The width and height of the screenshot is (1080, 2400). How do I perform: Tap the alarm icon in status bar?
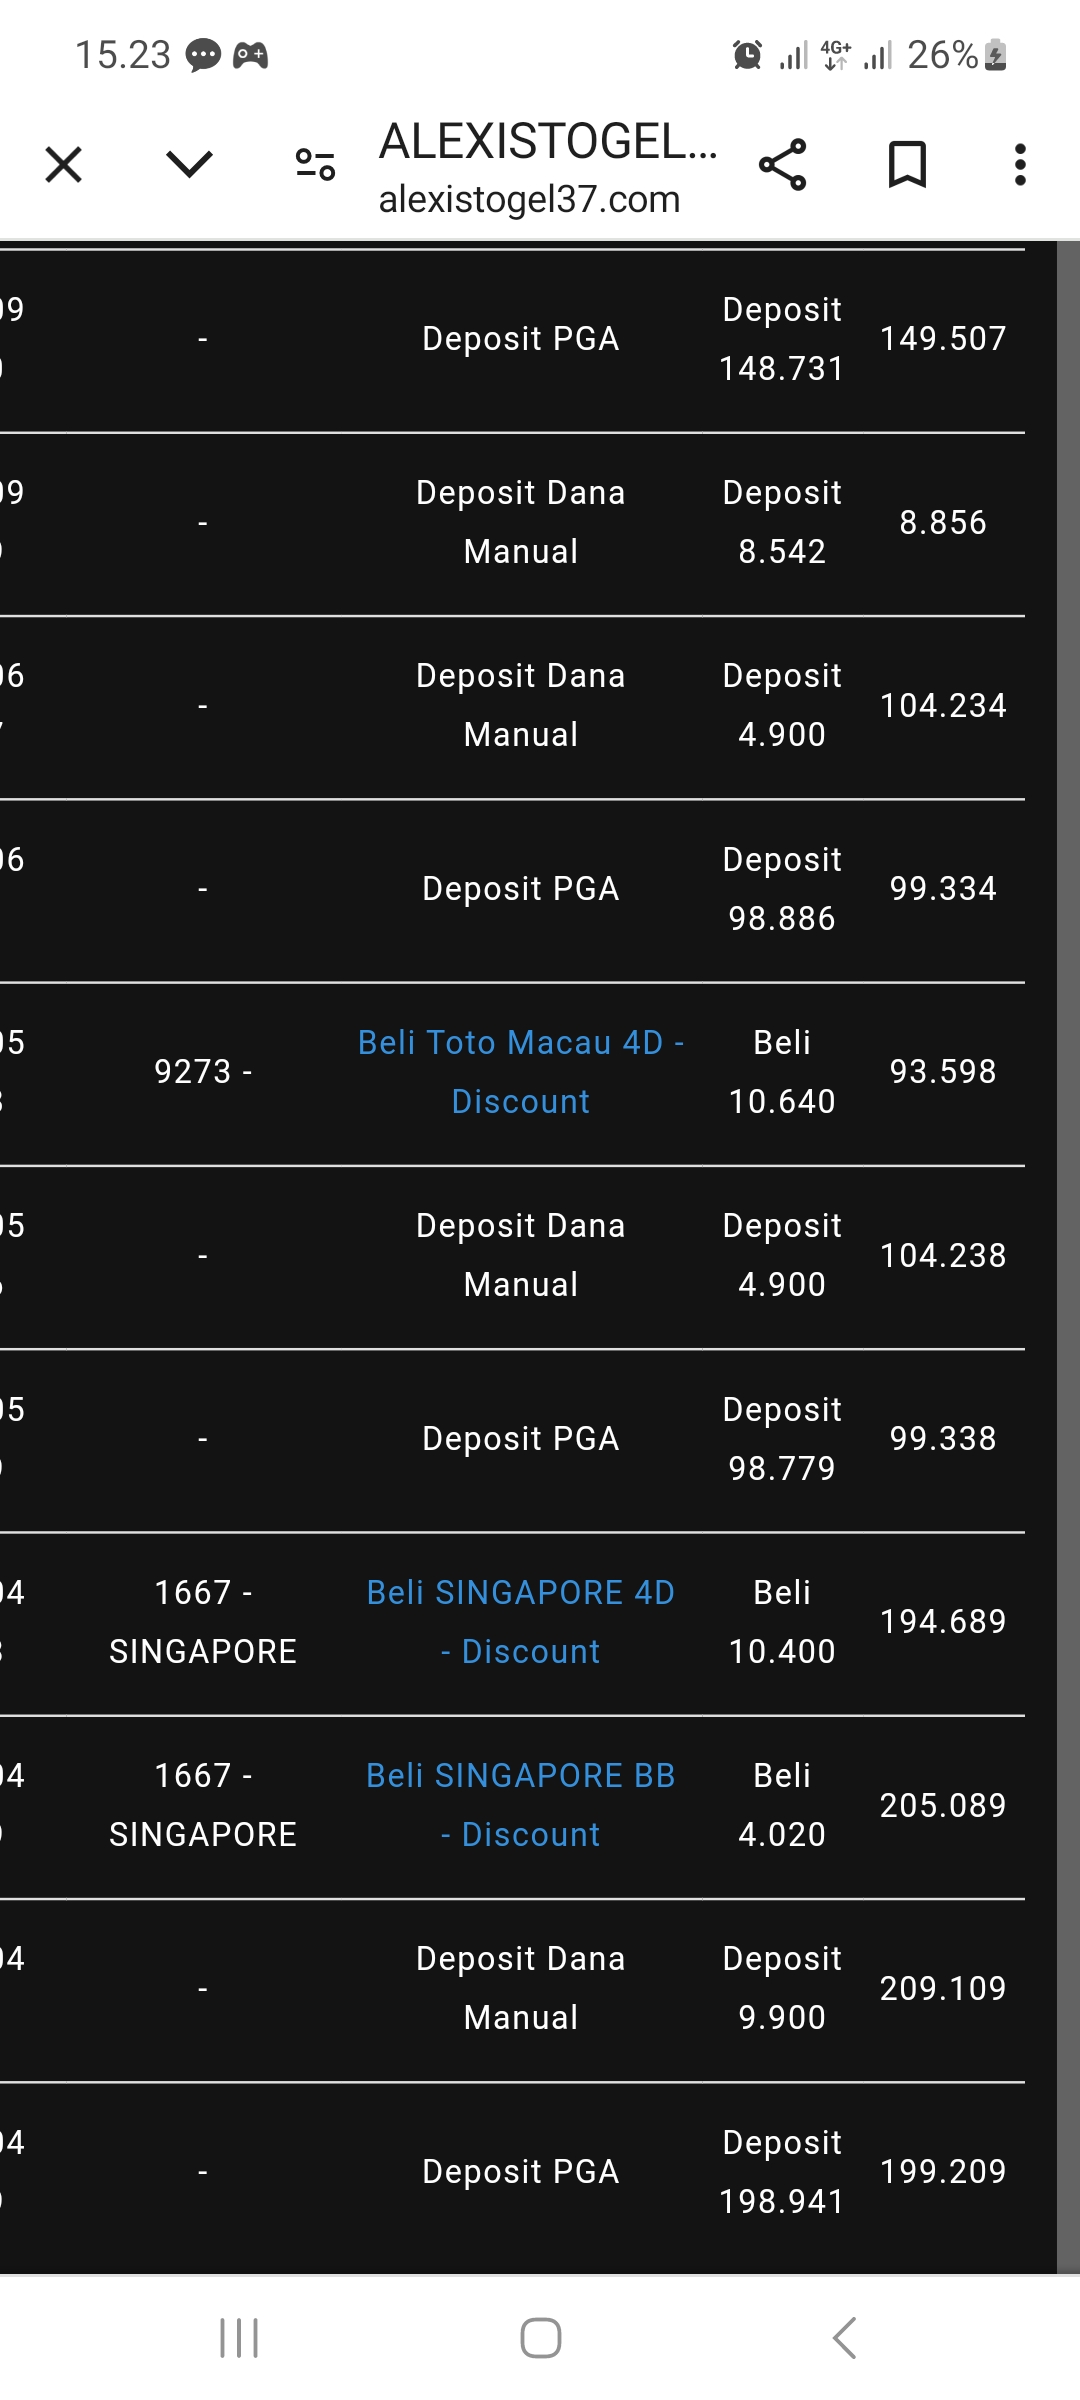click(x=747, y=55)
